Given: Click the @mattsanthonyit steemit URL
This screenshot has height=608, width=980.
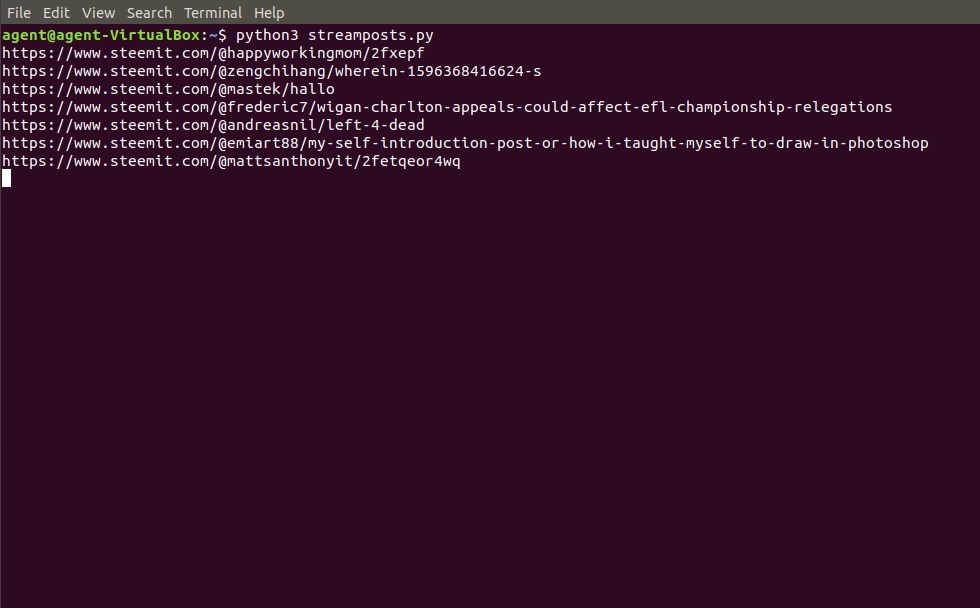Looking at the screenshot, I should coord(231,161).
